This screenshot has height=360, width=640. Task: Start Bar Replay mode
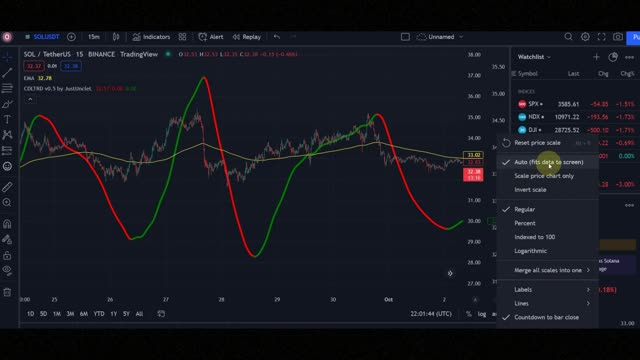247,37
